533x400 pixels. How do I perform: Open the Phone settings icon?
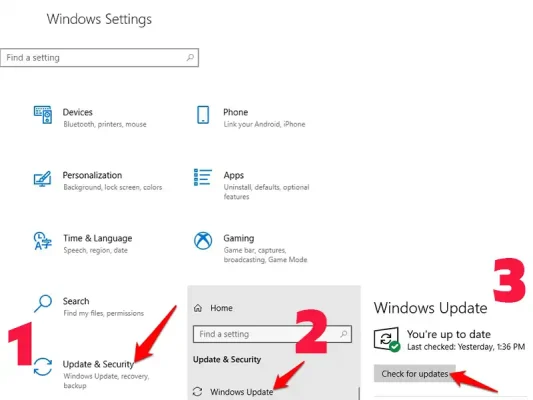203,115
